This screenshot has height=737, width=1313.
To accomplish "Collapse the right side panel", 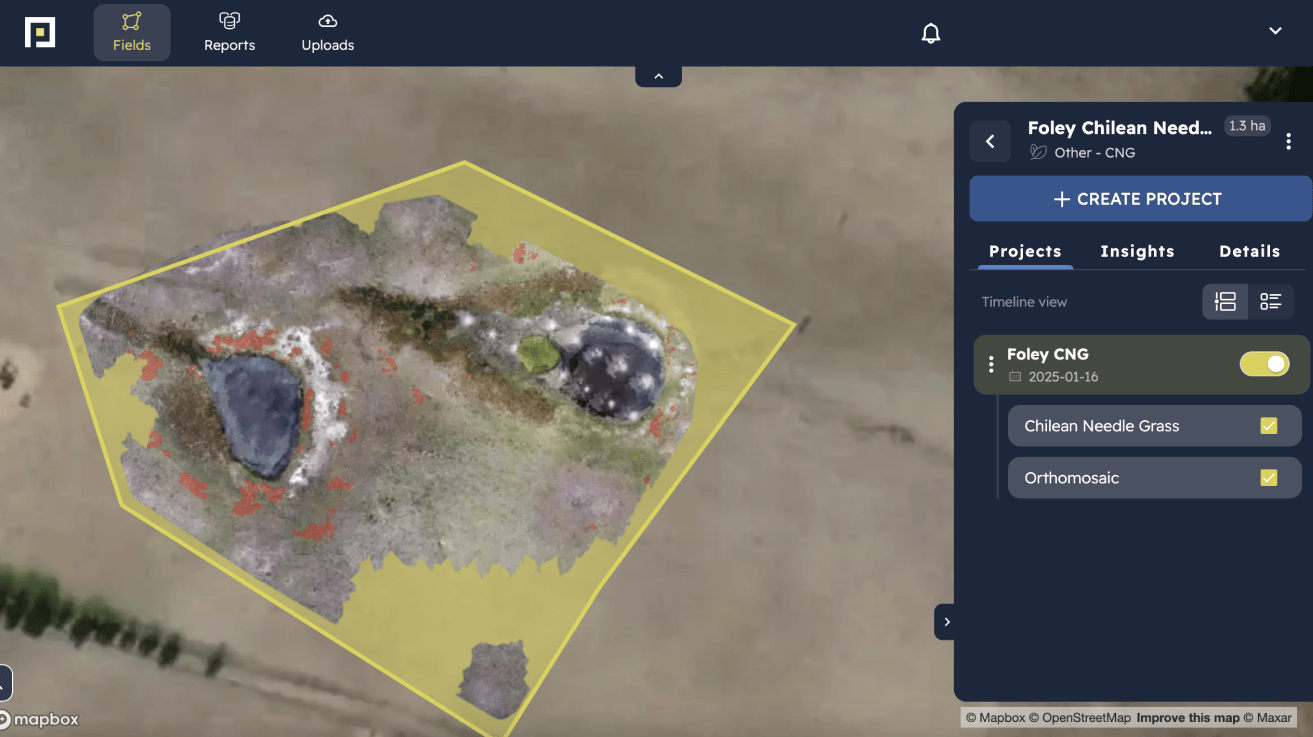I will point(946,622).
